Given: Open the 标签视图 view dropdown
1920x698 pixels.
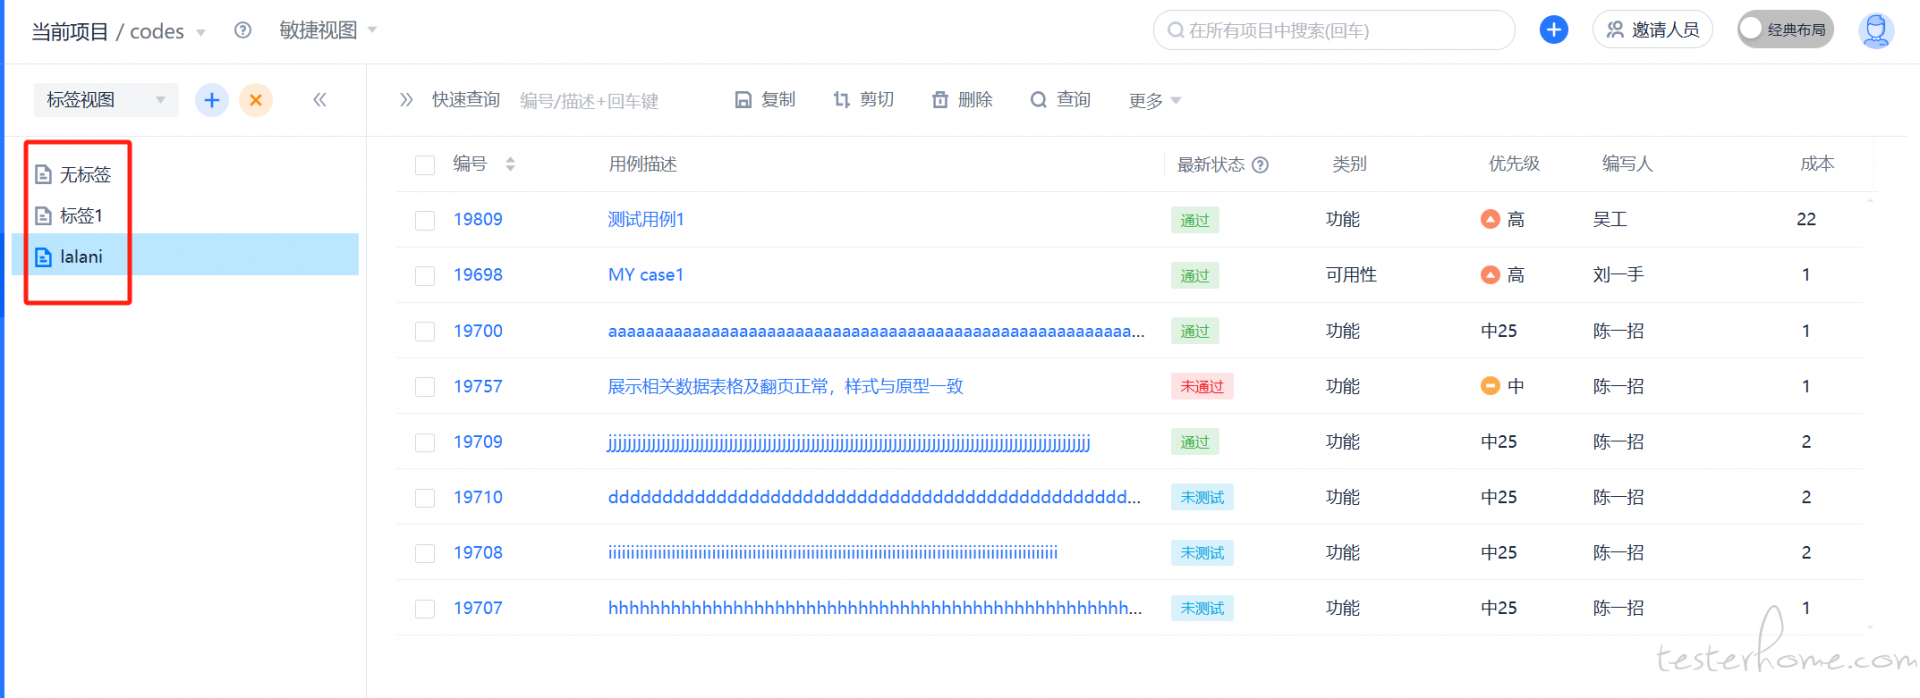Looking at the screenshot, I should pyautogui.click(x=105, y=100).
